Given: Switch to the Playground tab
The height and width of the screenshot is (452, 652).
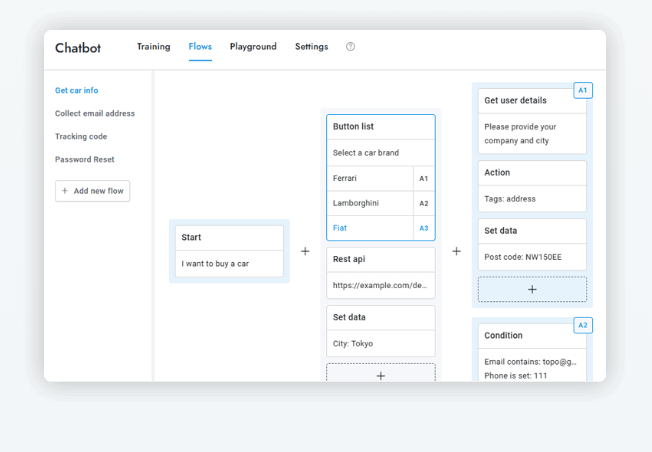Looking at the screenshot, I should pyautogui.click(x=253, y=47).
